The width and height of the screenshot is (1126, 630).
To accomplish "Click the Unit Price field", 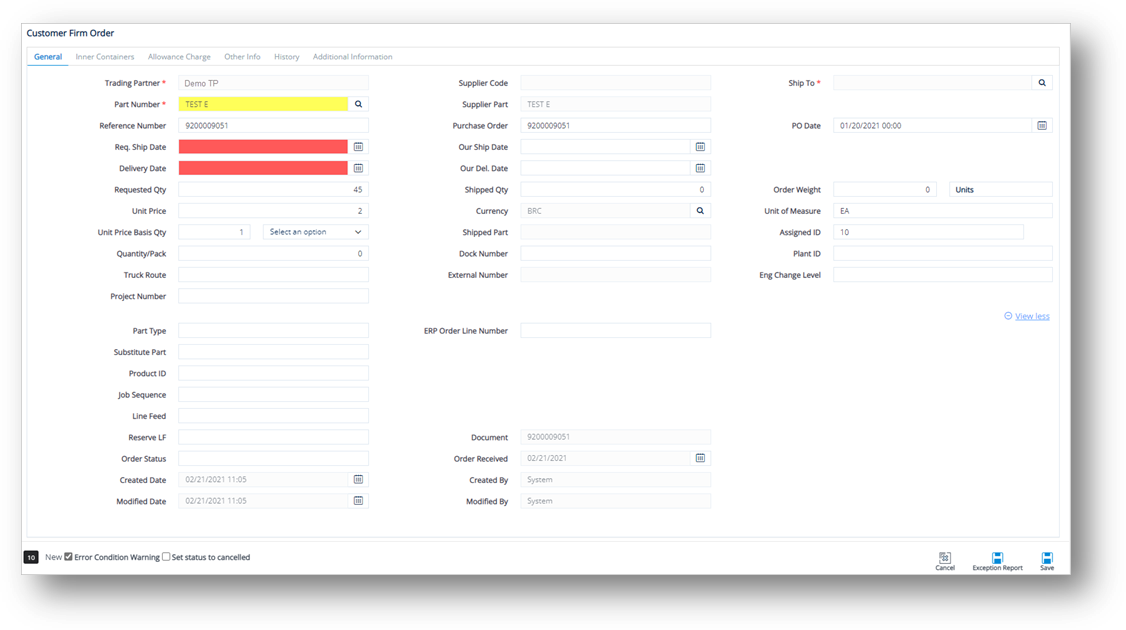I will coord(274,210).
